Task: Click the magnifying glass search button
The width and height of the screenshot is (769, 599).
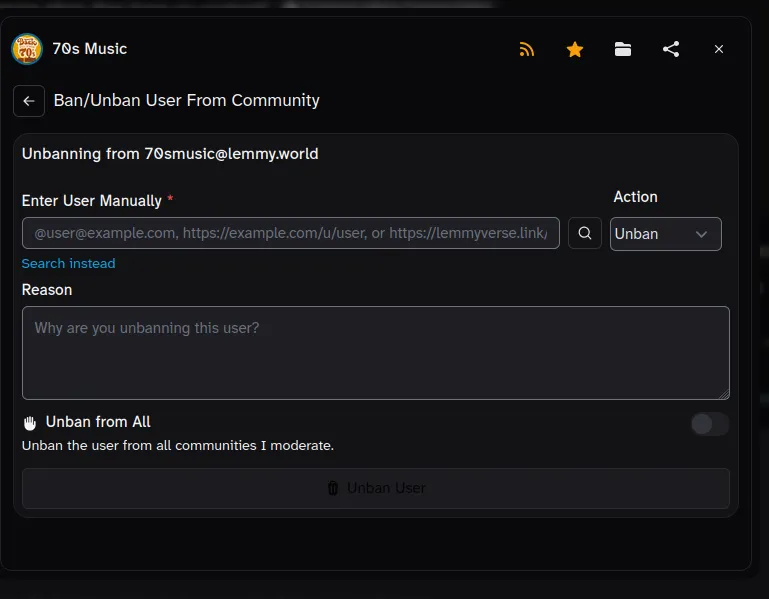Action: 585,234
